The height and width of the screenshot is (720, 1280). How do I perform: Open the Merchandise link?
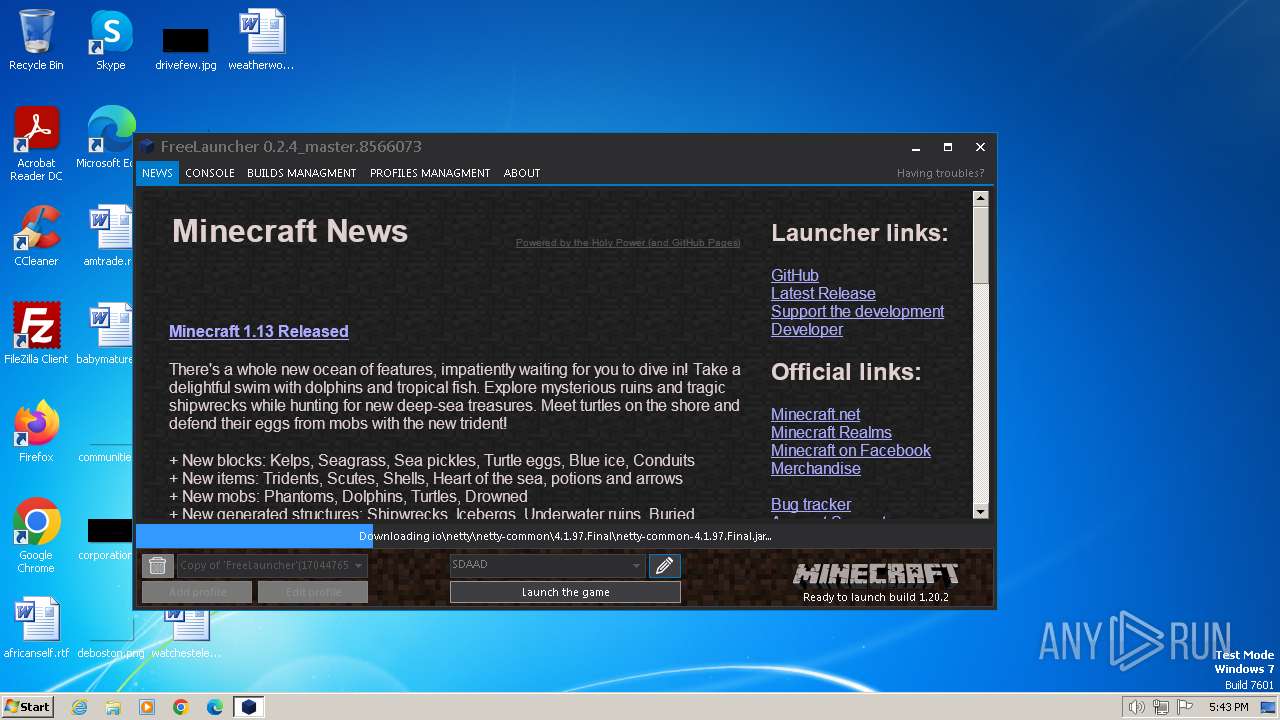[x=816, y=468]
